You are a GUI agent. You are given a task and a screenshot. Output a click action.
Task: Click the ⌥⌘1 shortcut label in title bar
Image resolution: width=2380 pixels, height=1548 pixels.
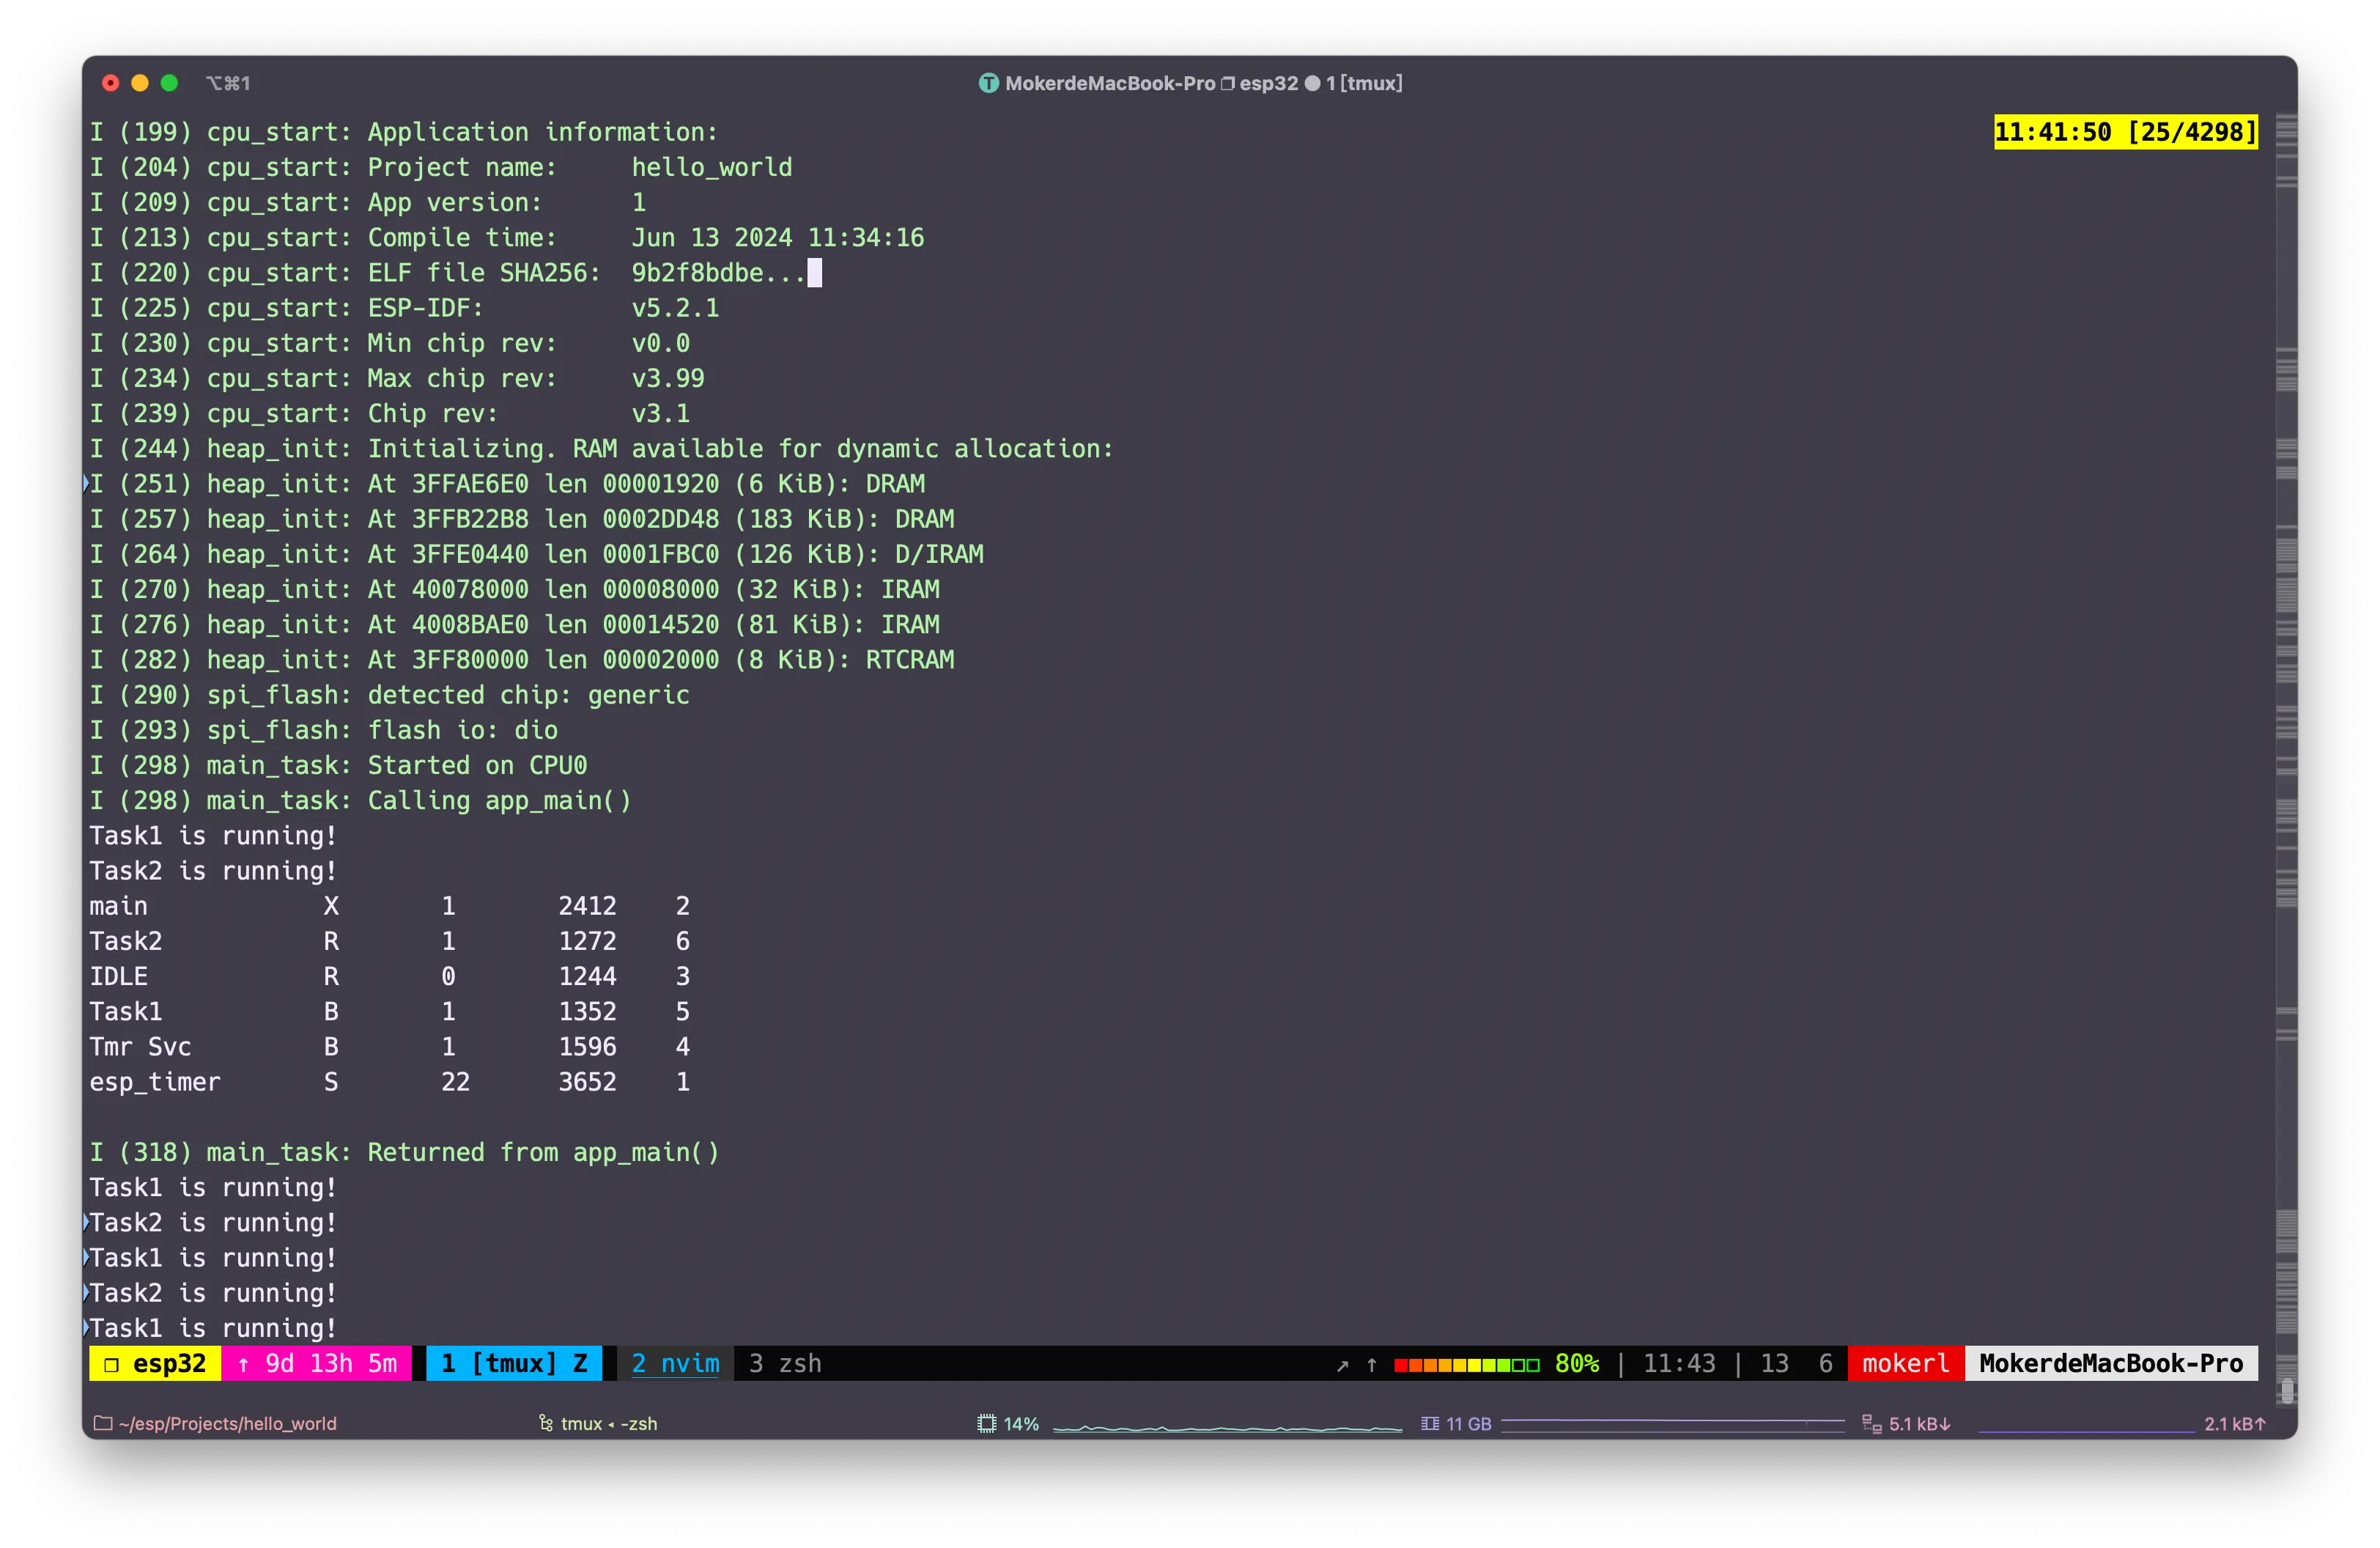228,83
